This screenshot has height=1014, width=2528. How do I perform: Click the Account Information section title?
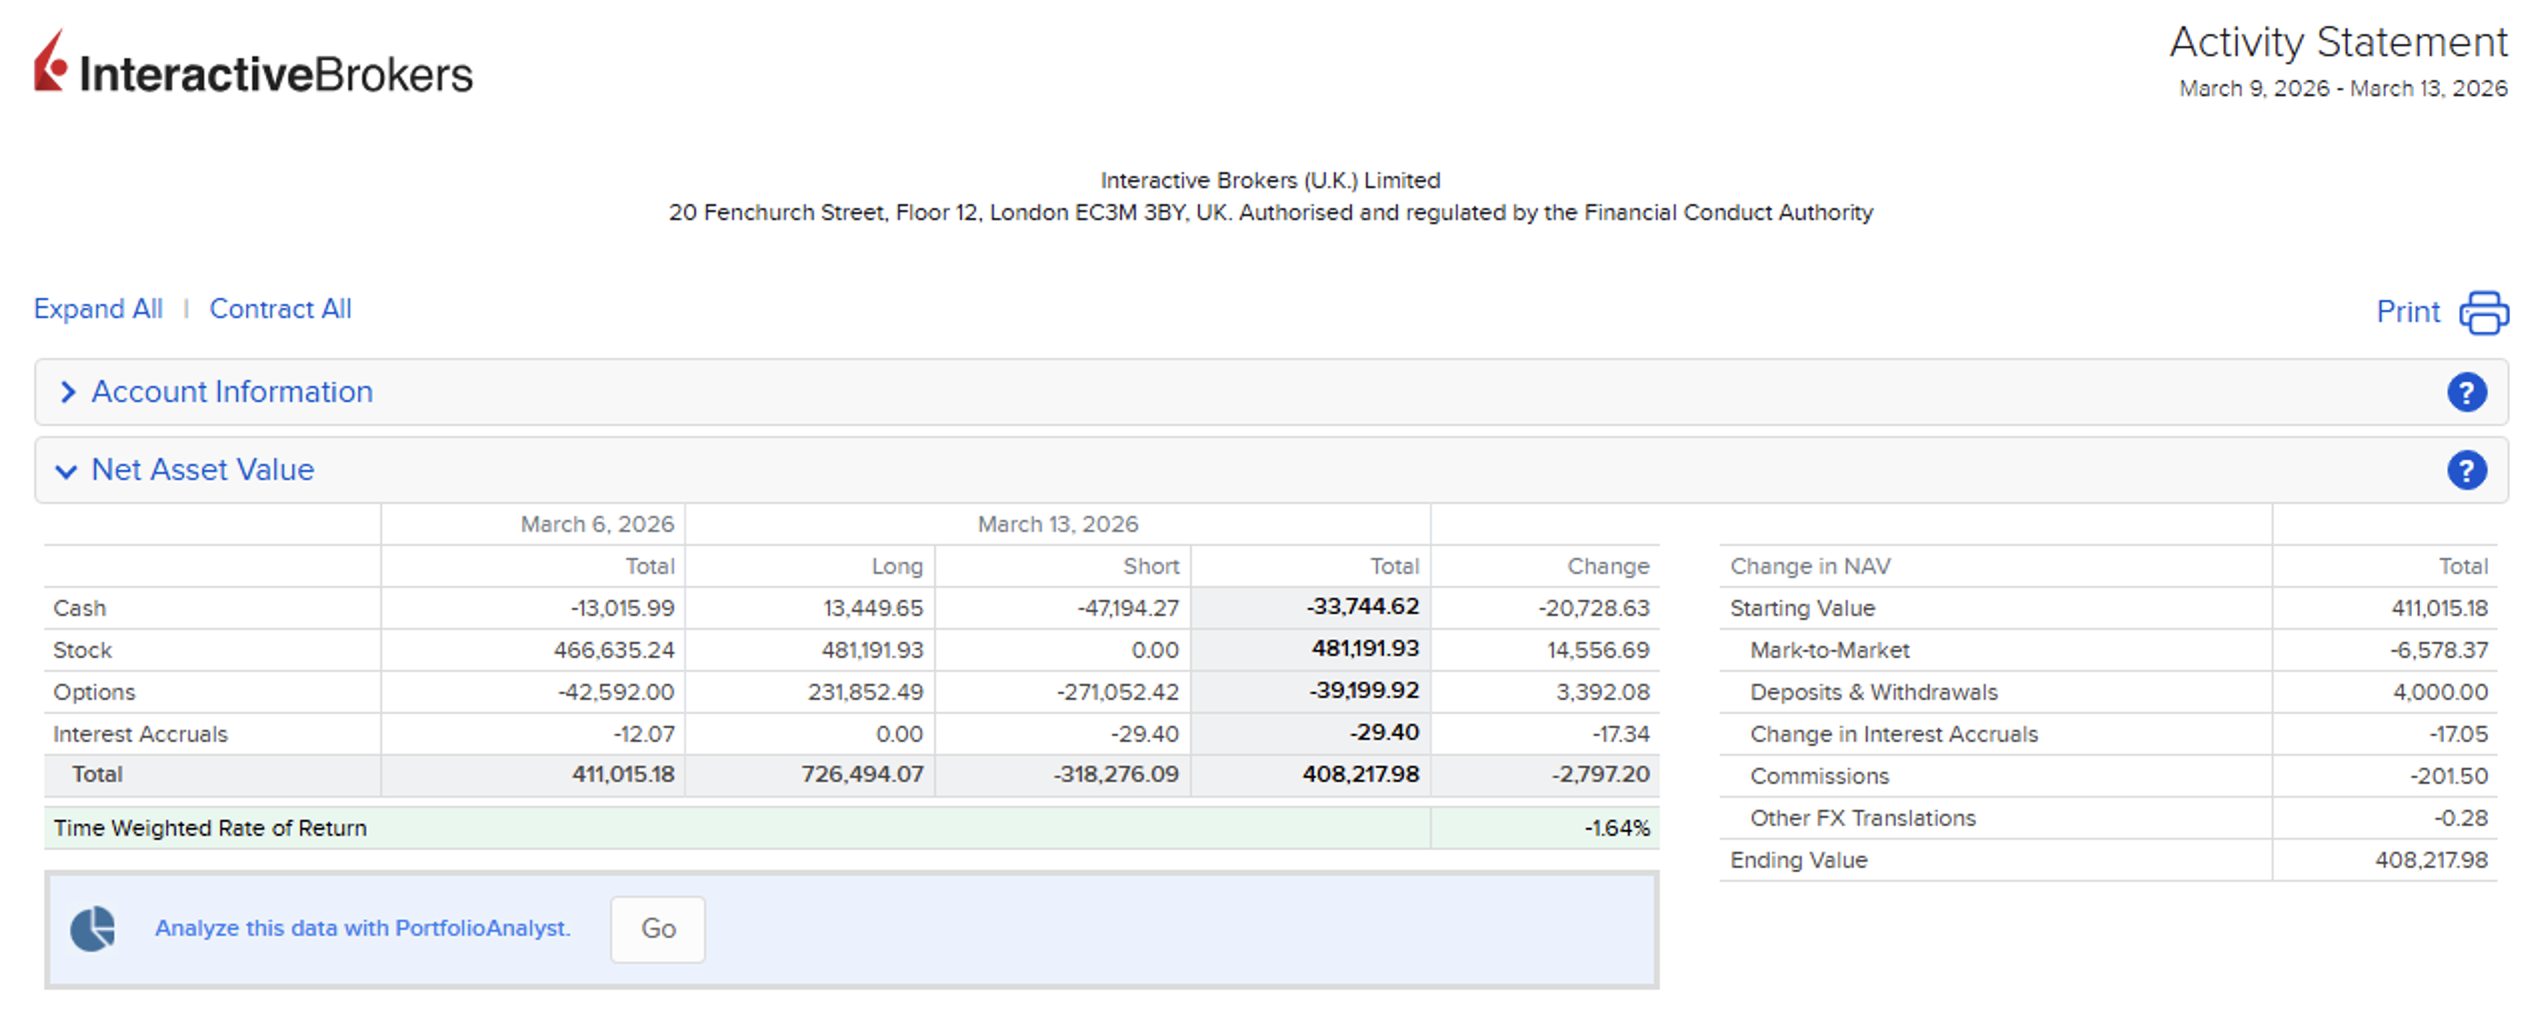(232, 392)
